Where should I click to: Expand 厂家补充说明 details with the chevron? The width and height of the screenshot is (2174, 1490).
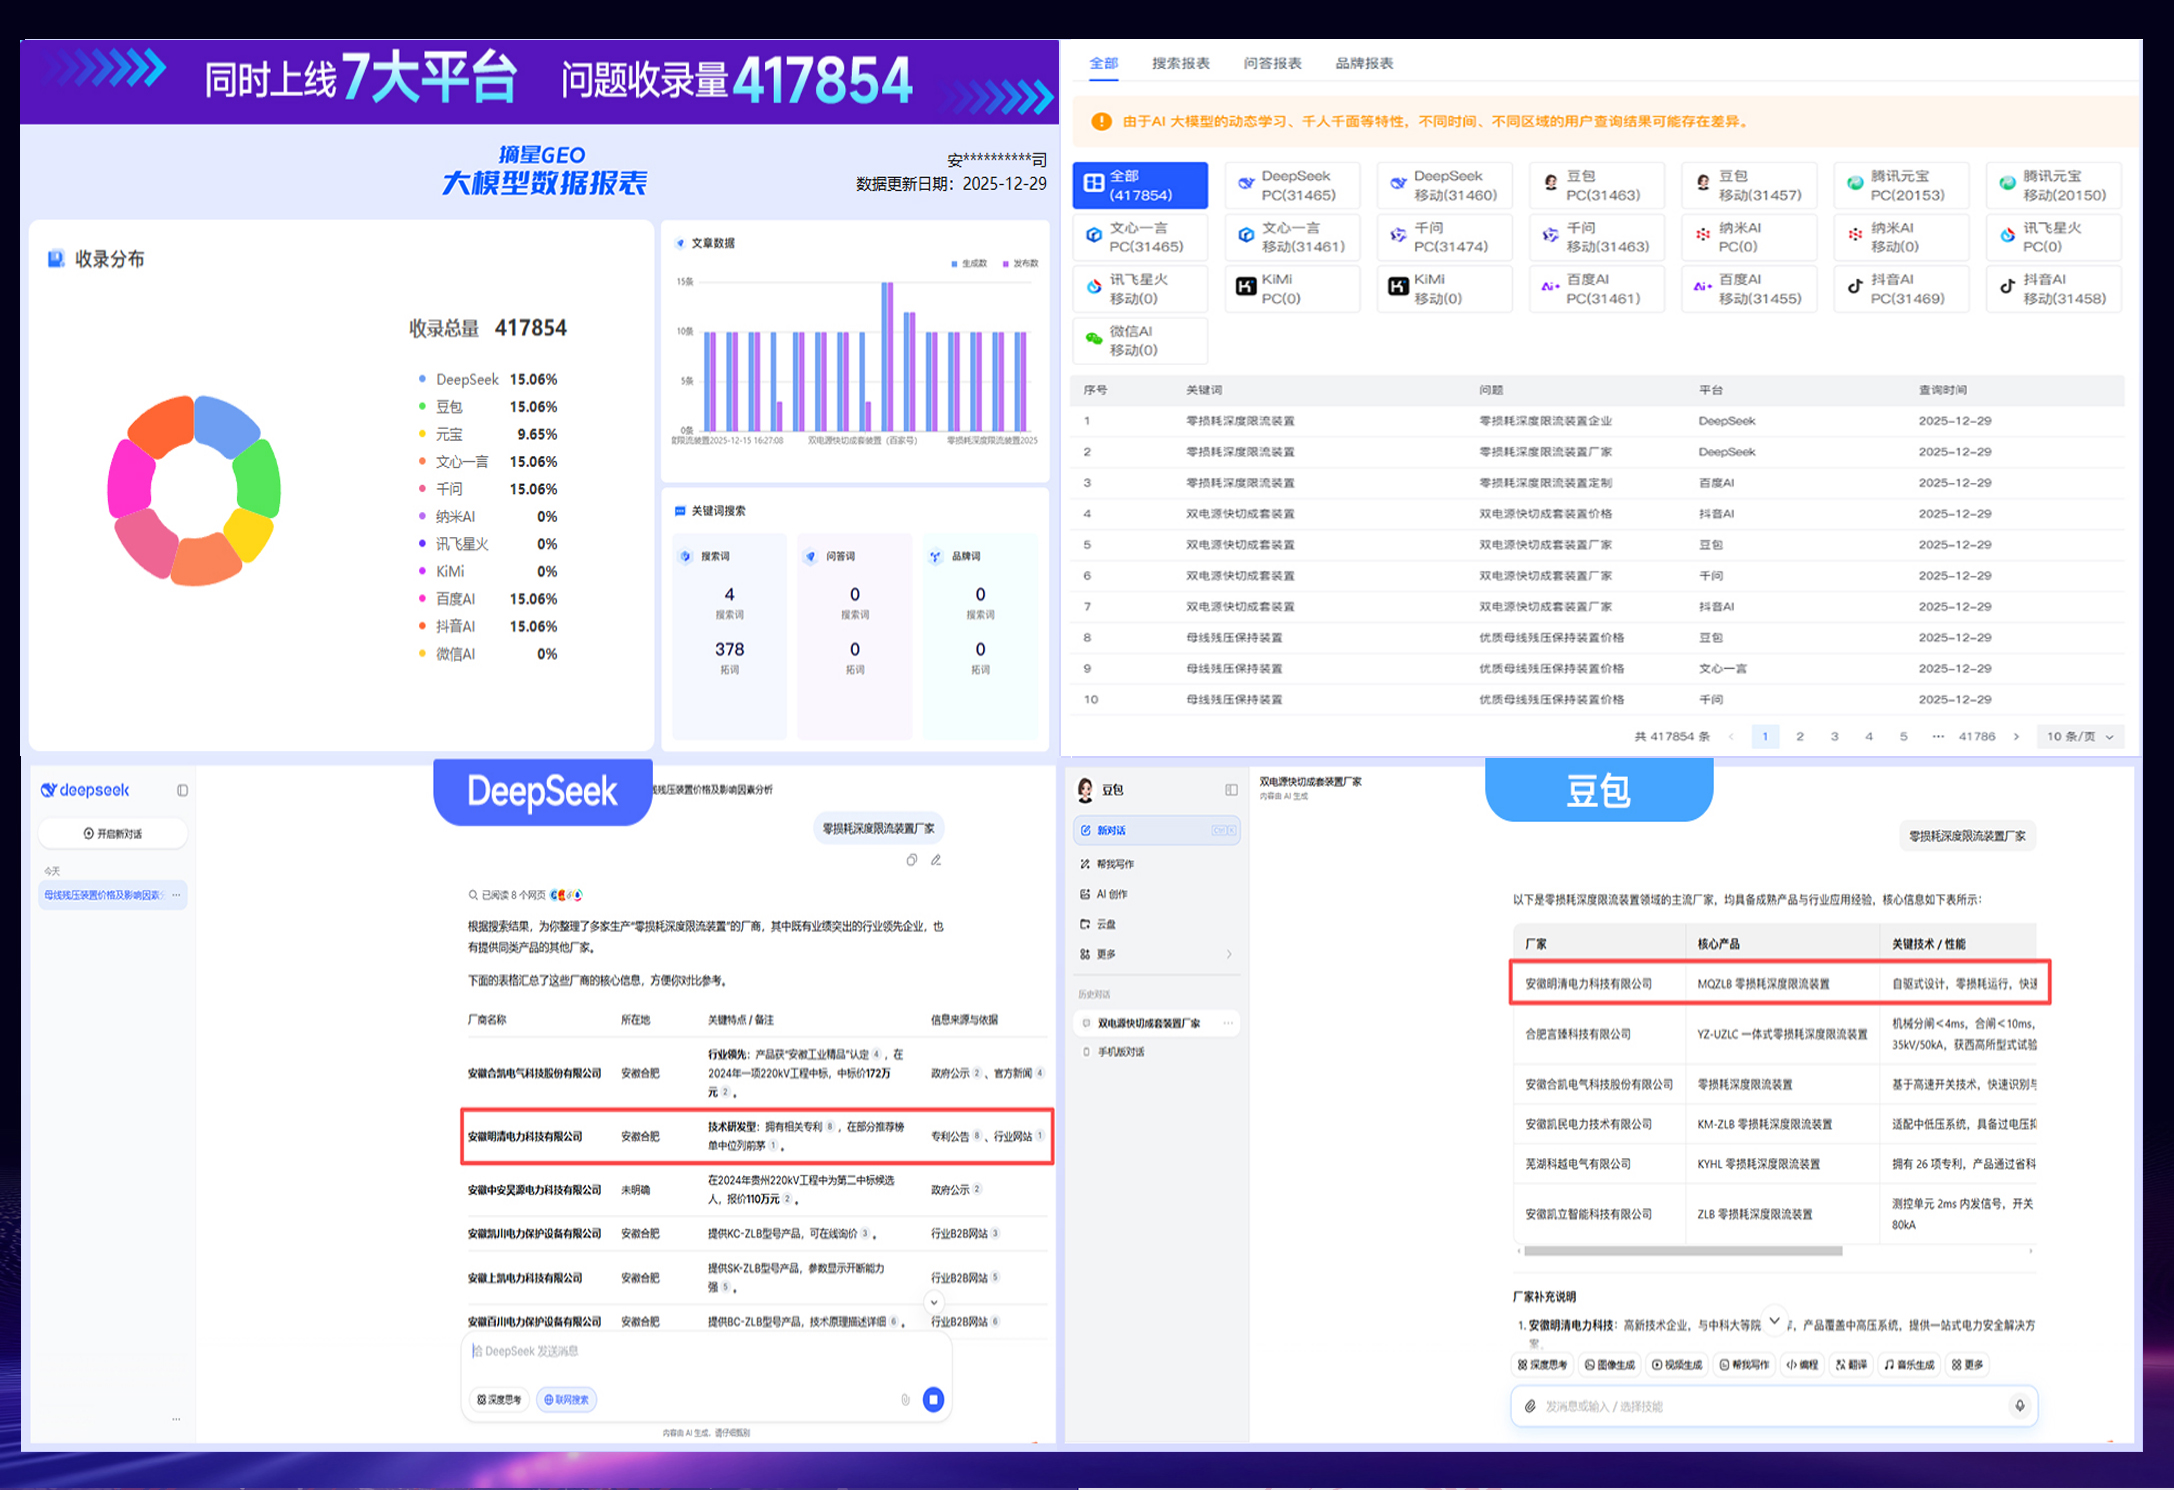click(1776, 1319)
